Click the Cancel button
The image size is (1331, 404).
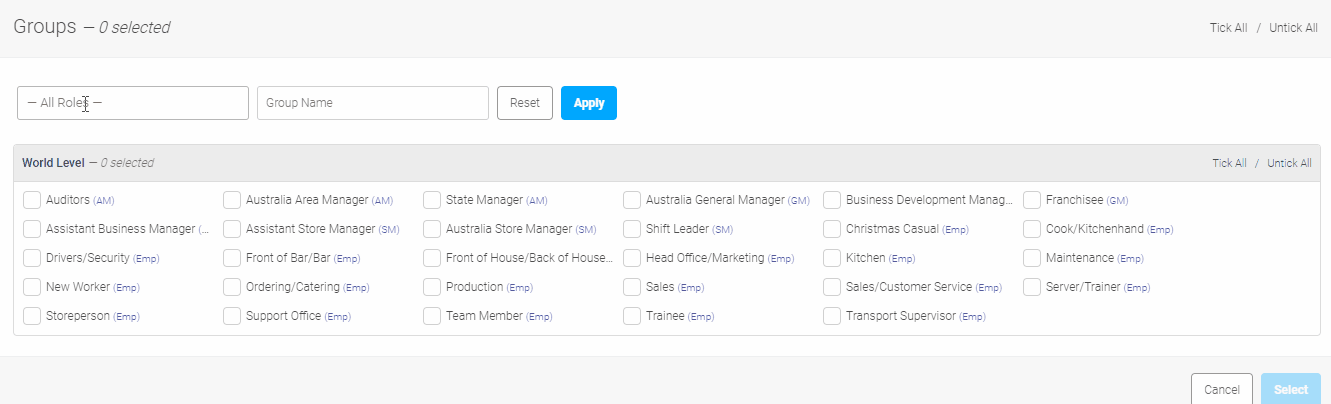tap(1222, 389)
